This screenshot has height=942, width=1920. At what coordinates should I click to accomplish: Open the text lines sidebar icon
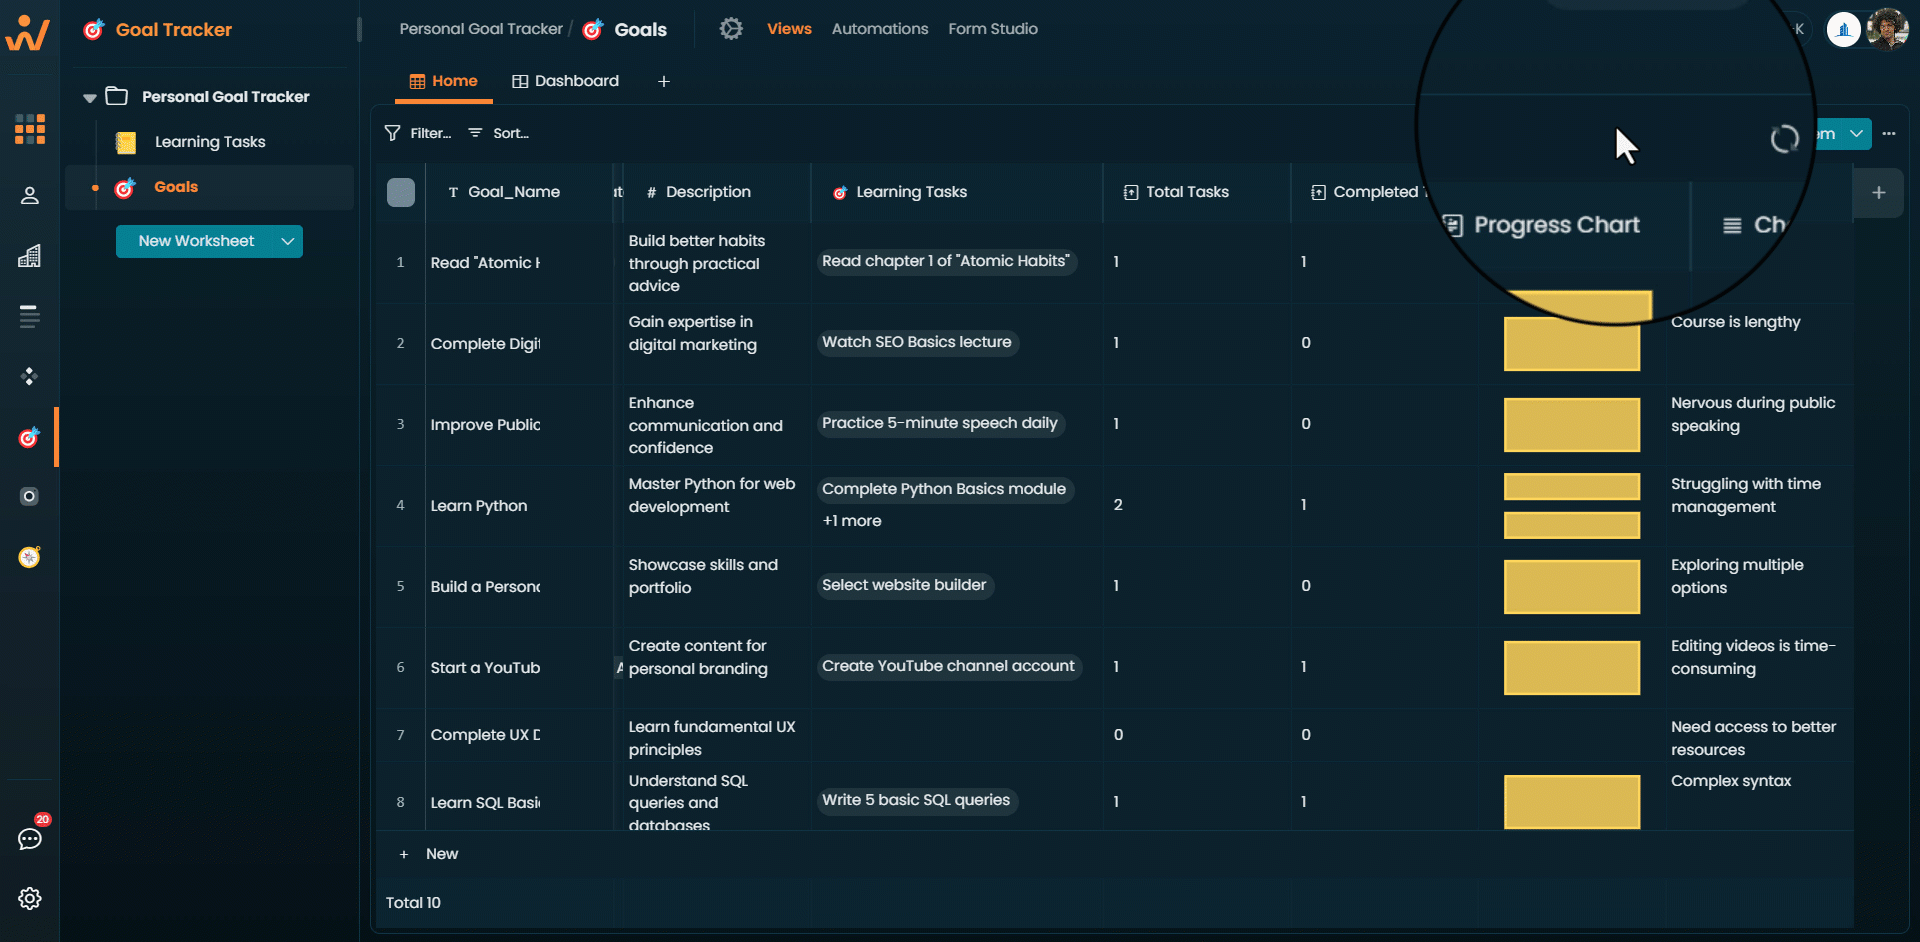pyautogui.click(x=30, y=317)
